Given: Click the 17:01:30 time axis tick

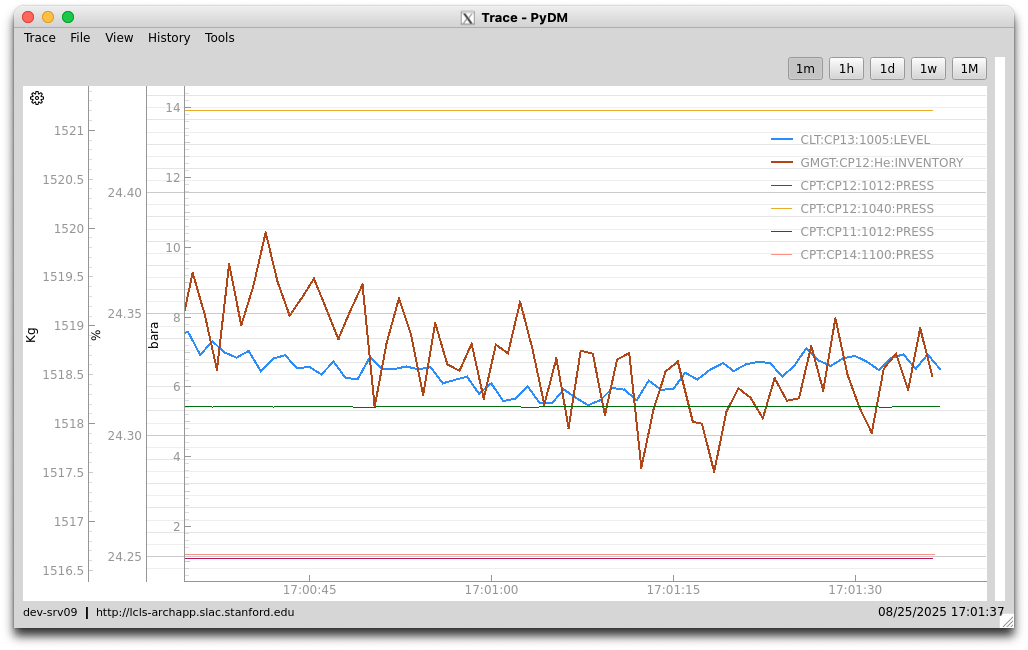Looking at the screenshot, I should point(855,589).
